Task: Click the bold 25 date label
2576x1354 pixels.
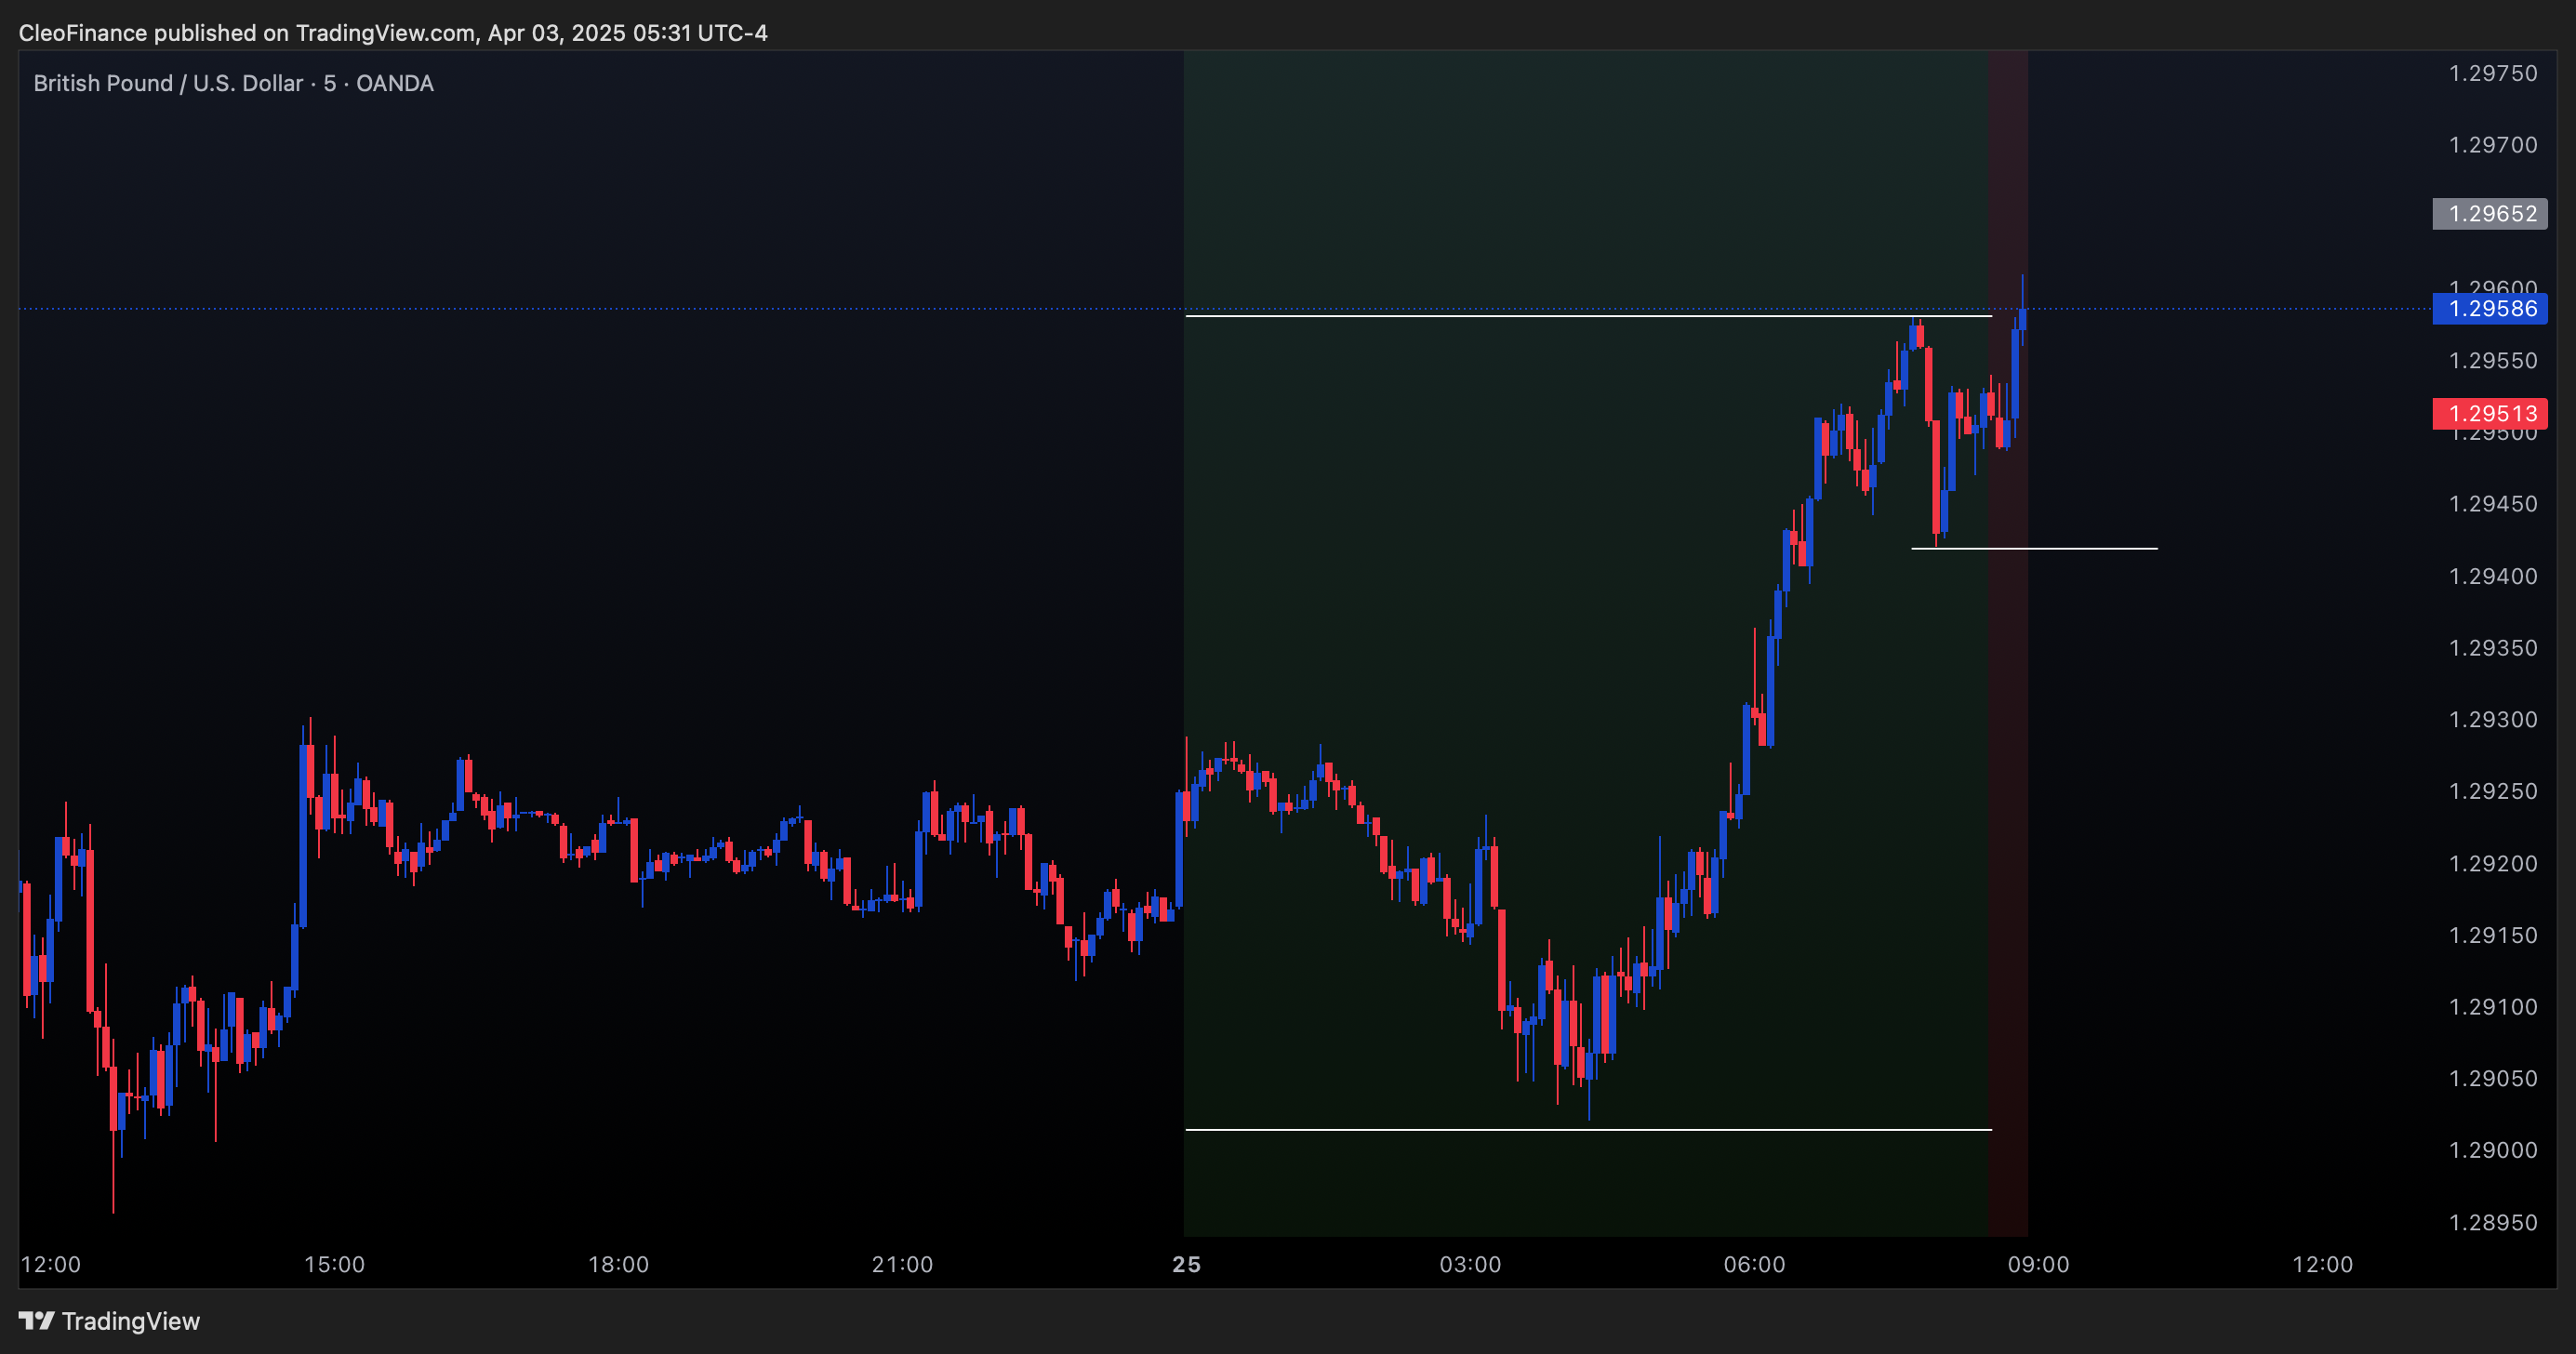Action: 1186,1265
